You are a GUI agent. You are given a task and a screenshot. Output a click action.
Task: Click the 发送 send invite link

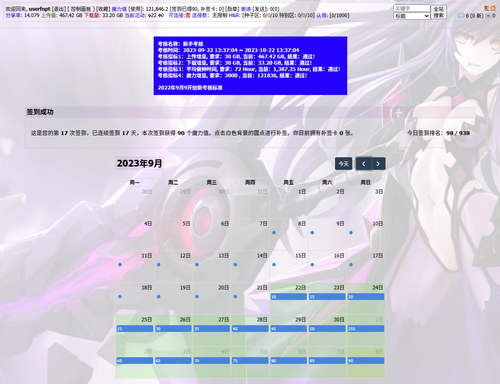coord(260,9)
